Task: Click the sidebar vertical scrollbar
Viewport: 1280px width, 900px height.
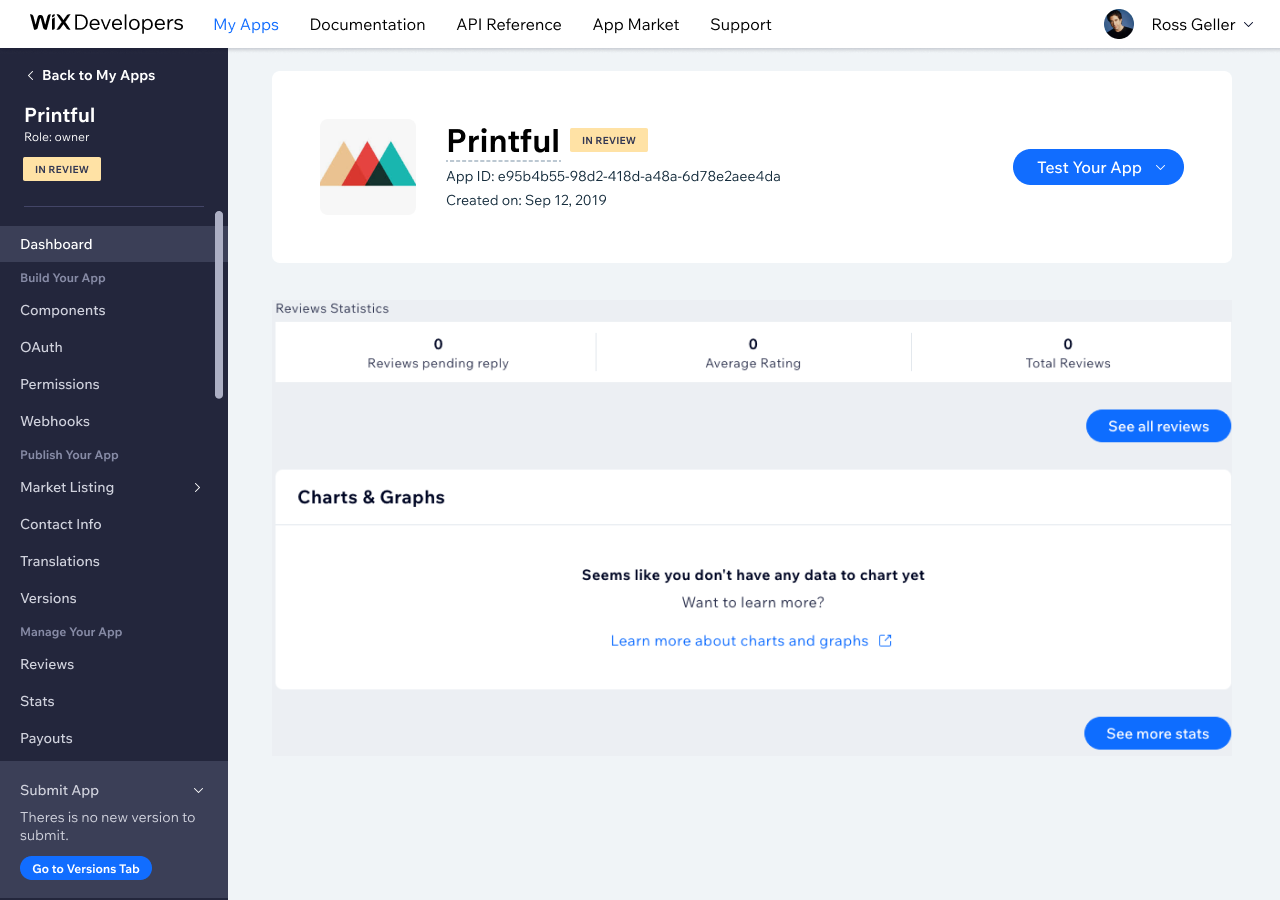Action: coord(219,305)
